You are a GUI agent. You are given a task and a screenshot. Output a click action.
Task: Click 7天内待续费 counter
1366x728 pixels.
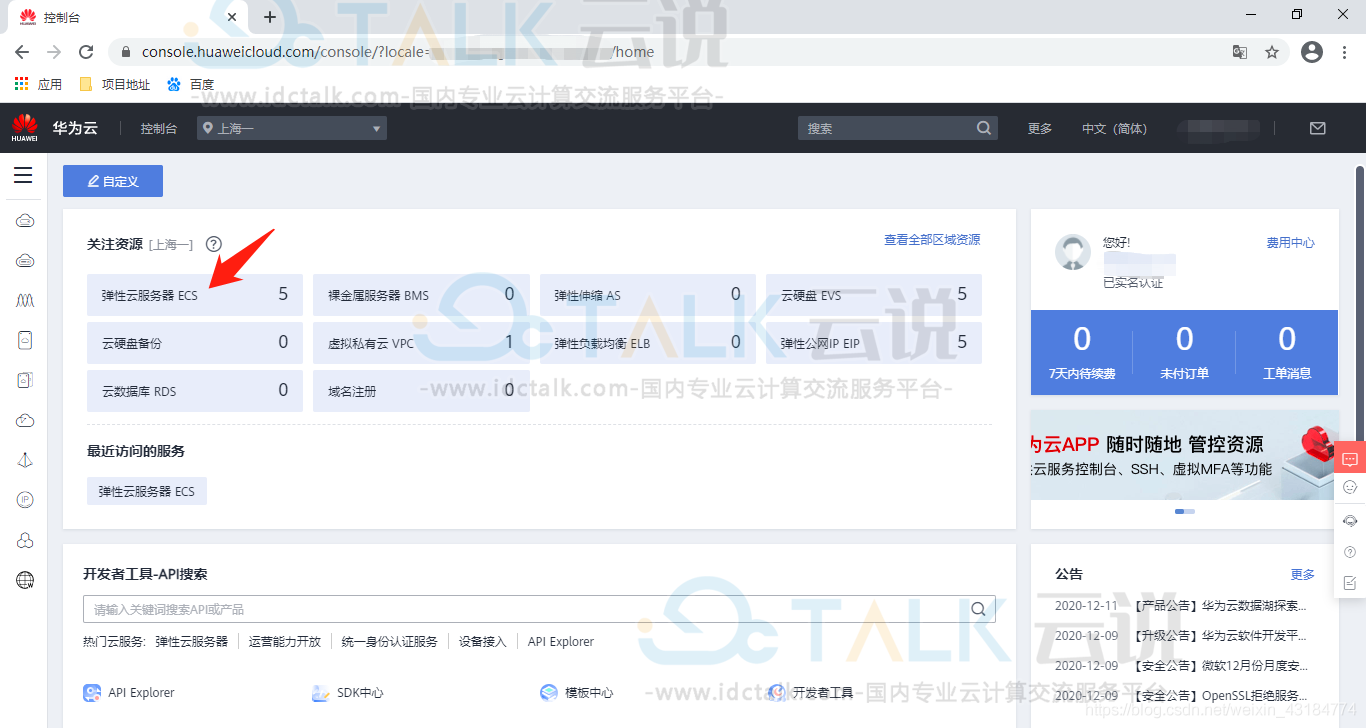(x=1082, y=351)
